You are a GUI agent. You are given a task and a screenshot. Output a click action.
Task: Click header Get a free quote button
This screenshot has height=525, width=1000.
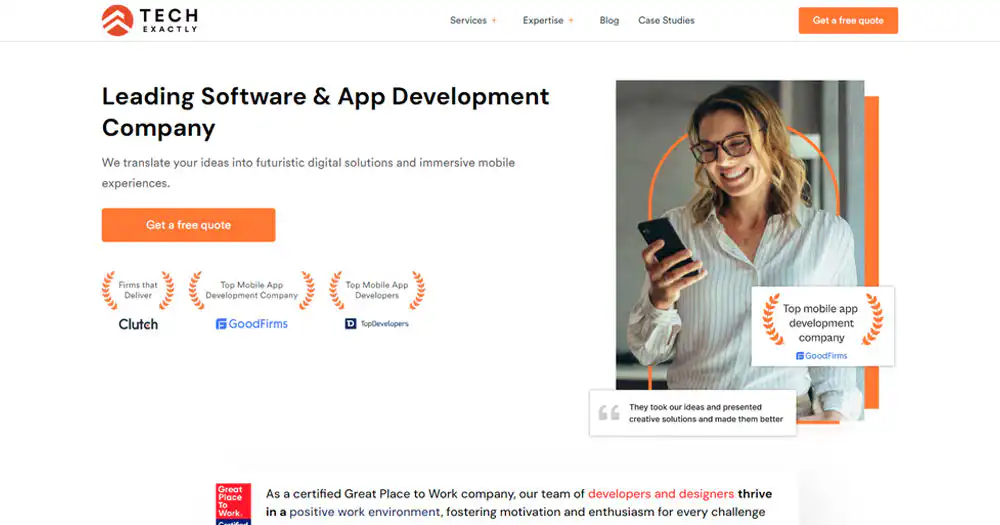point(848,20)
